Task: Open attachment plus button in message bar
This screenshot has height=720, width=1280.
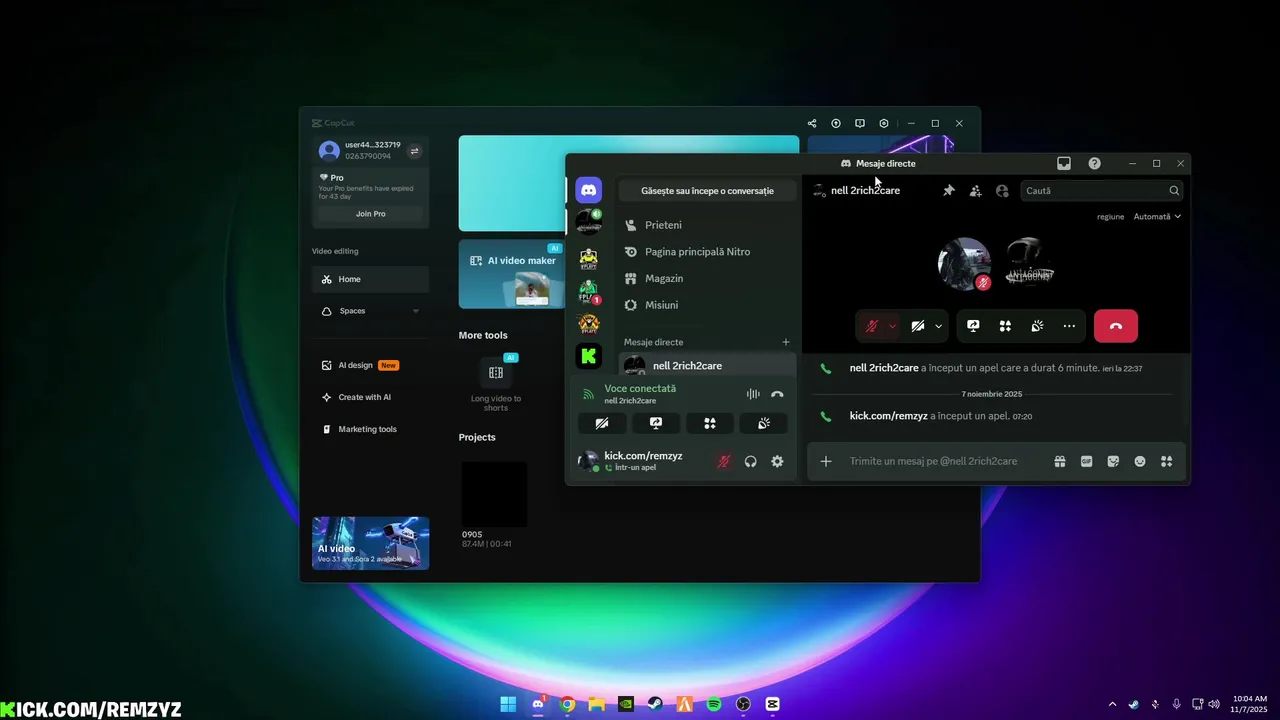Action: click(826, 461)
